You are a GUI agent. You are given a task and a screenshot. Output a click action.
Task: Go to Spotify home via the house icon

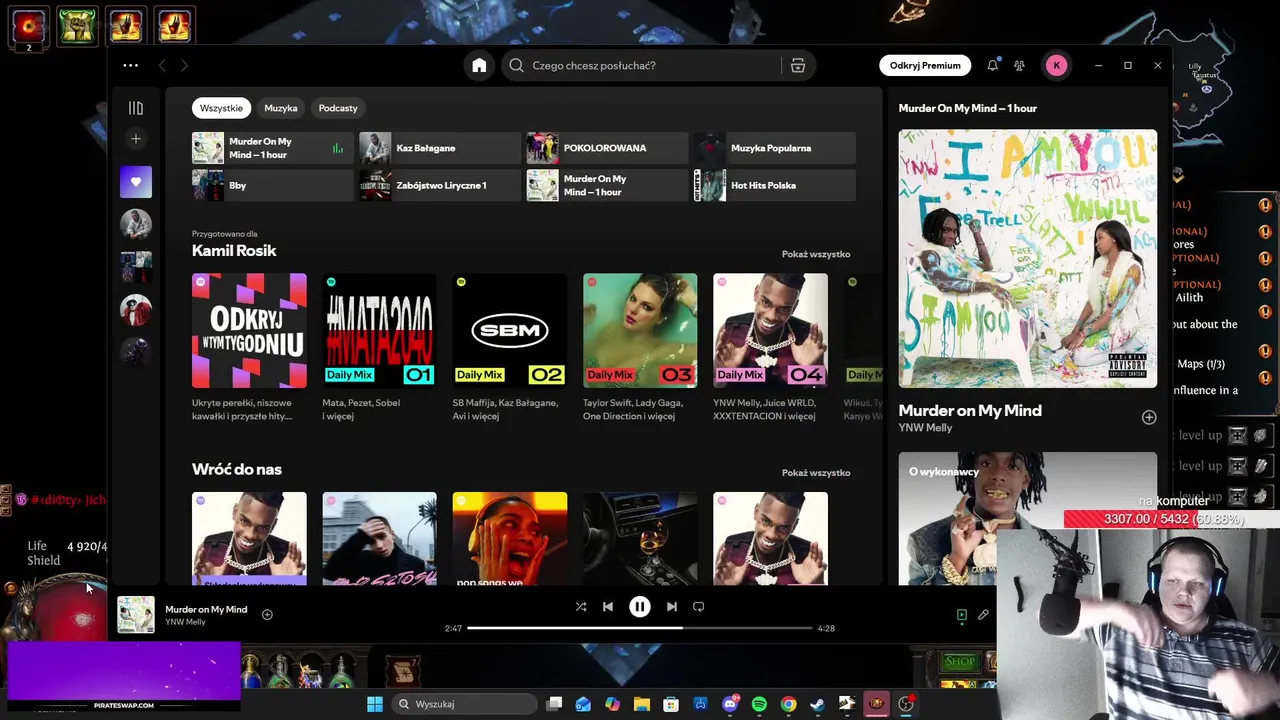tap(479, 65)
